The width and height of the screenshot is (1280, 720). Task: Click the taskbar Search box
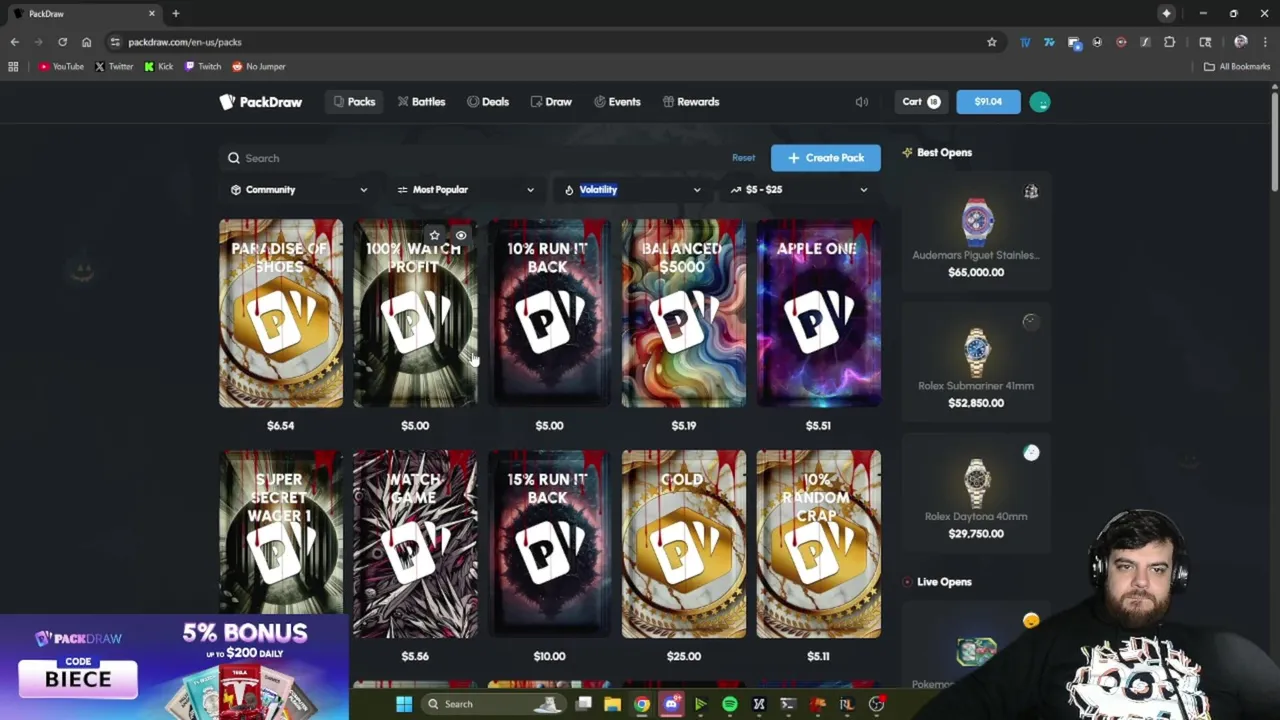[494, 704]
